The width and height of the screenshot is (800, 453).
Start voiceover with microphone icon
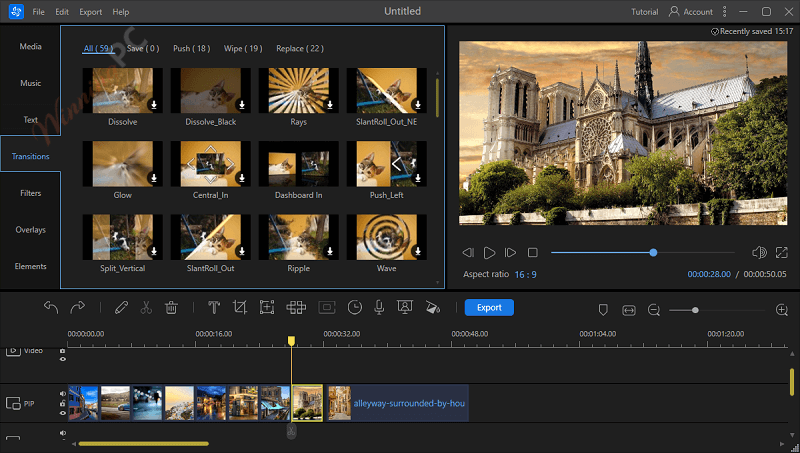pyautogui.click(x=379, y=307)
